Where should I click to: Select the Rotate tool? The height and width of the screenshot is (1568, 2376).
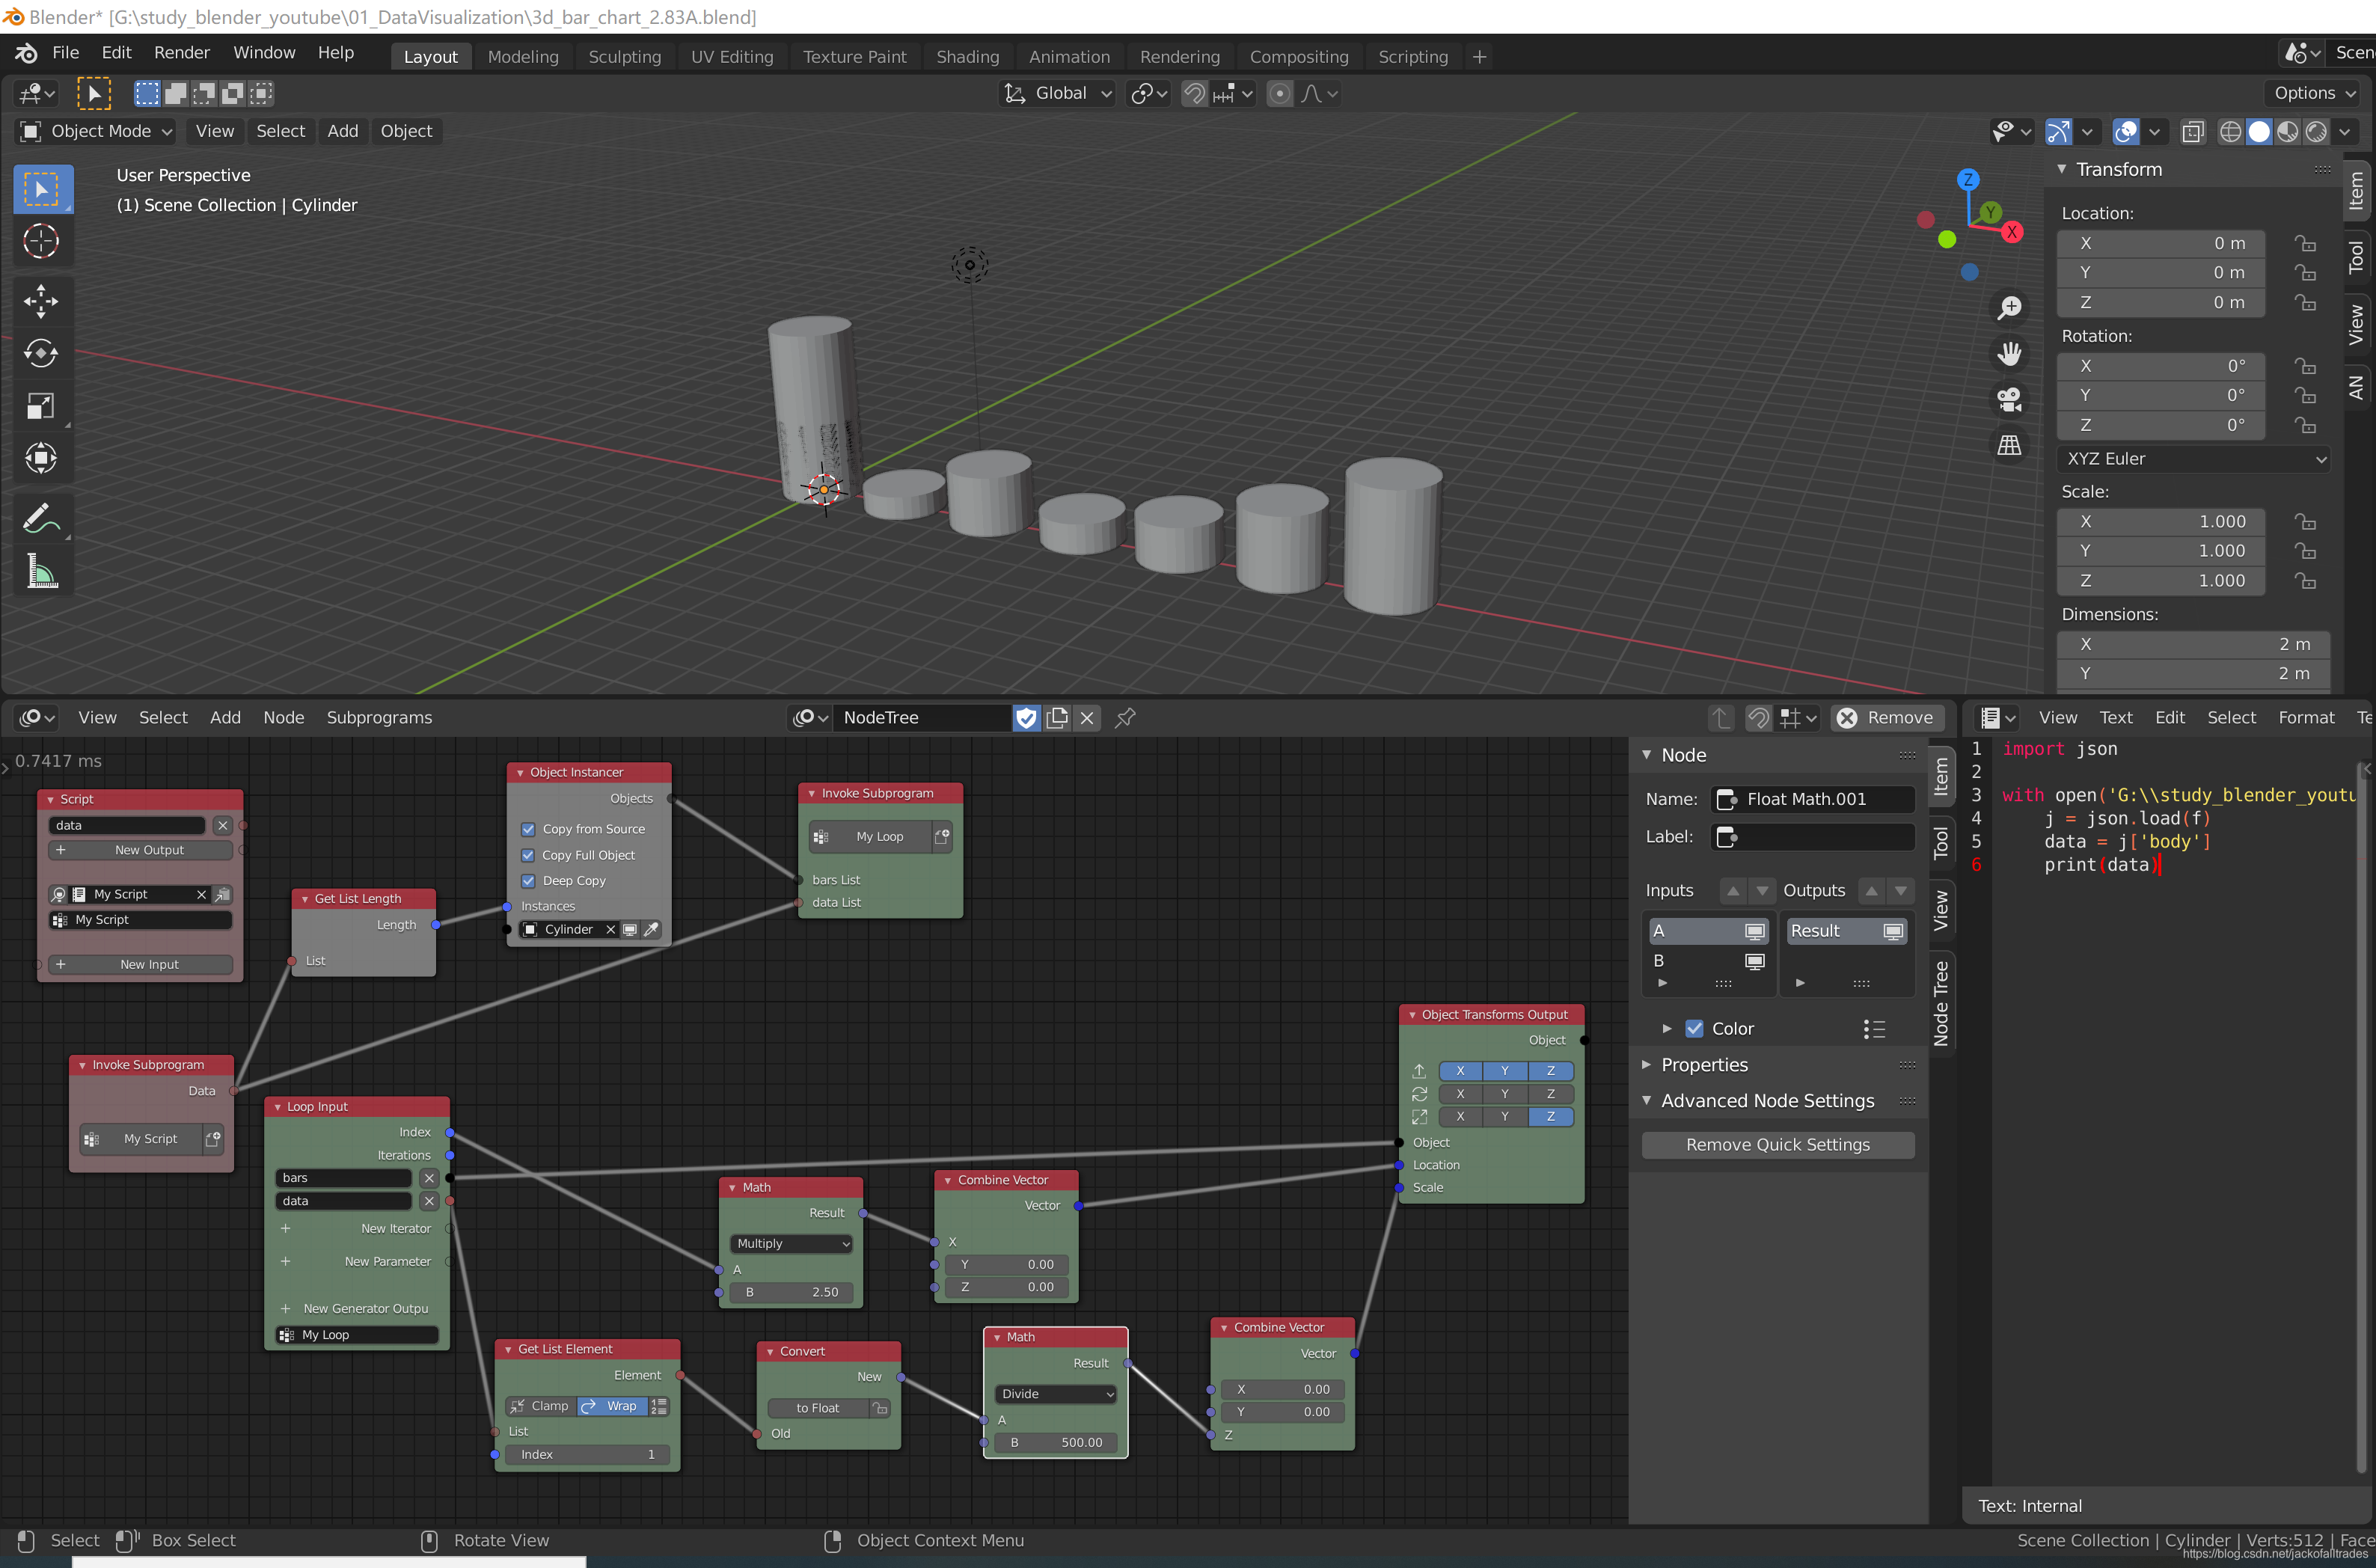point(41,353)
